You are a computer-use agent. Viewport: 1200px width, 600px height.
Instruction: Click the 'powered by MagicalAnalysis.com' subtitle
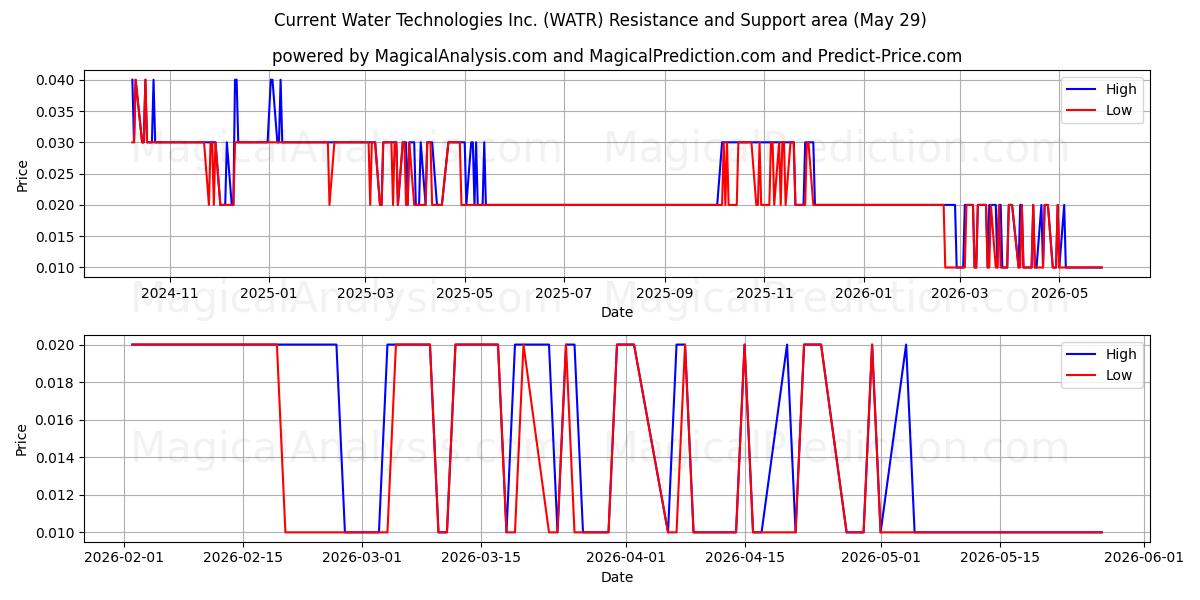tap(616, 56)
